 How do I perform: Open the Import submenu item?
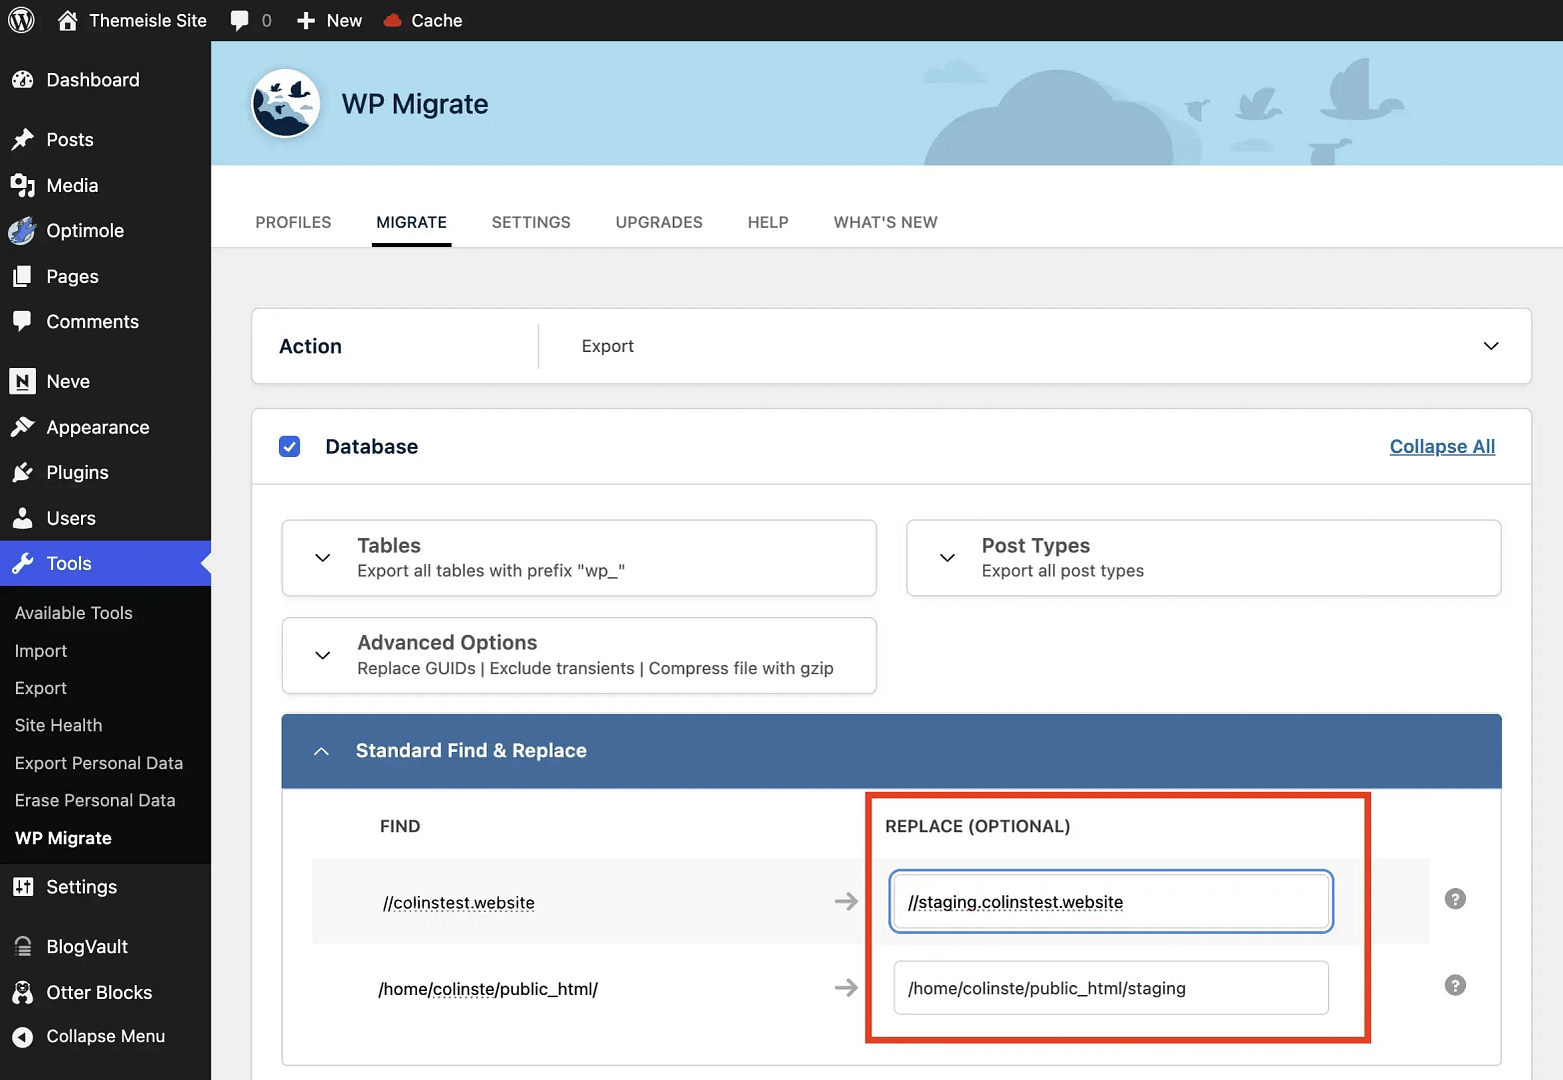41,651
